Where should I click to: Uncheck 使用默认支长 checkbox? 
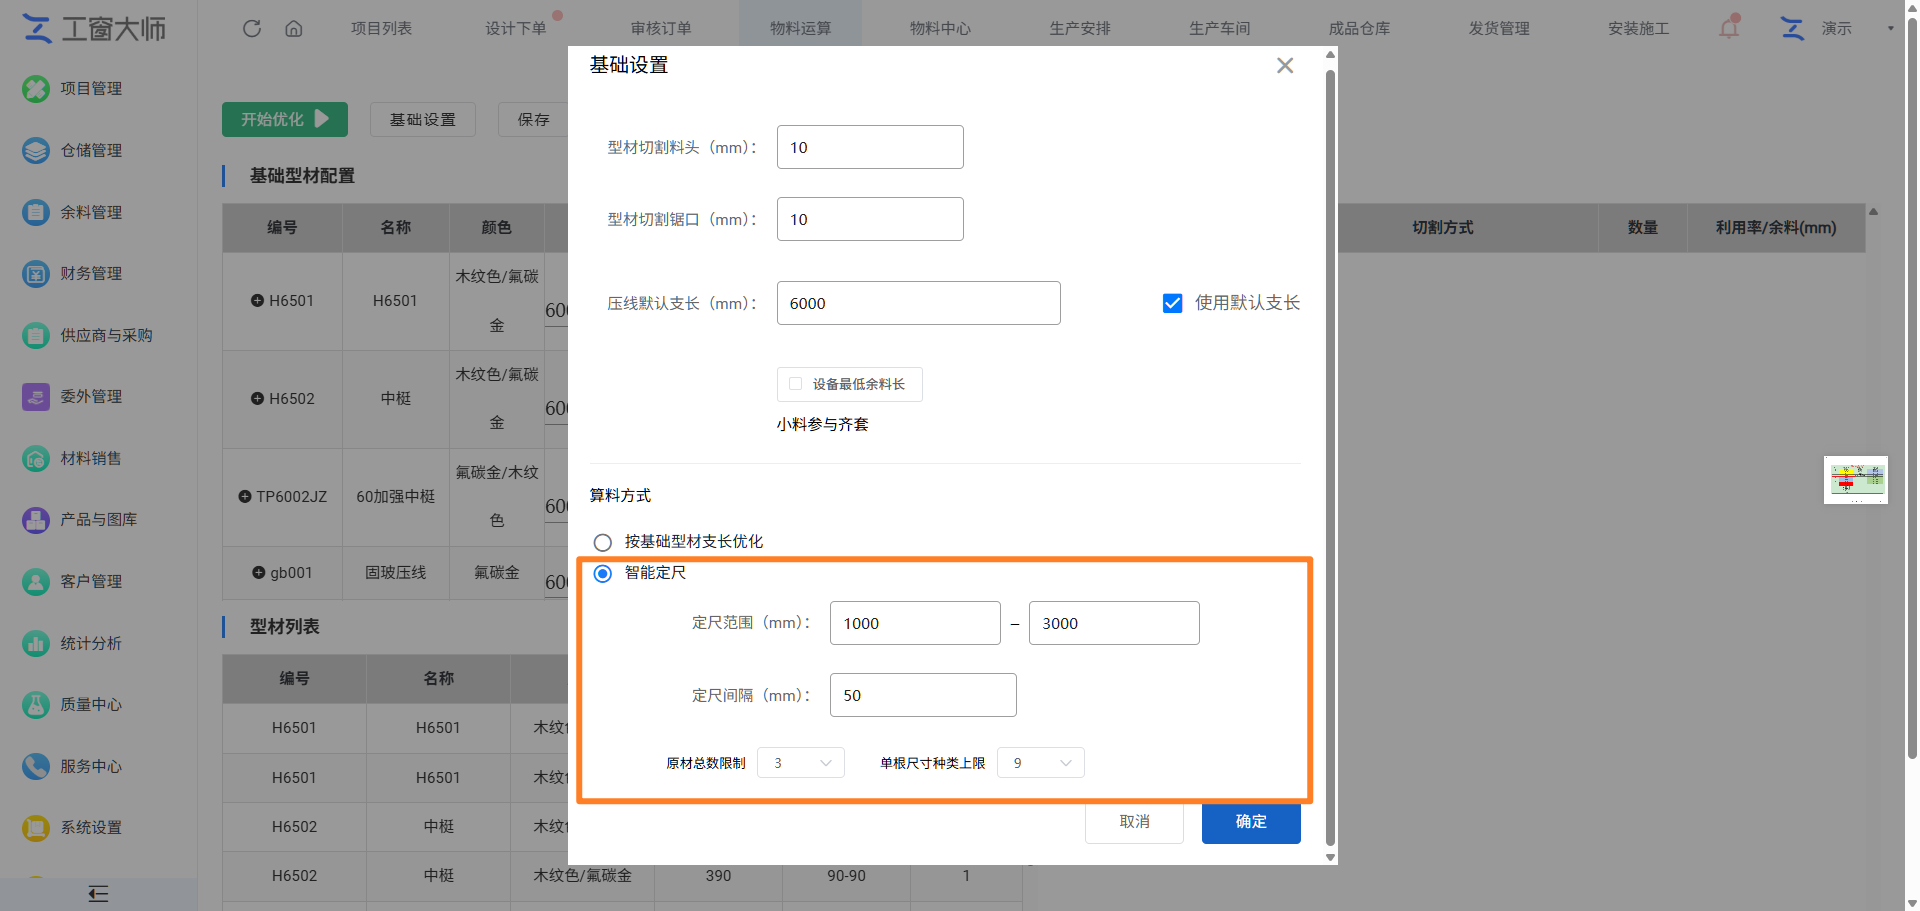tap(1172, 303)
